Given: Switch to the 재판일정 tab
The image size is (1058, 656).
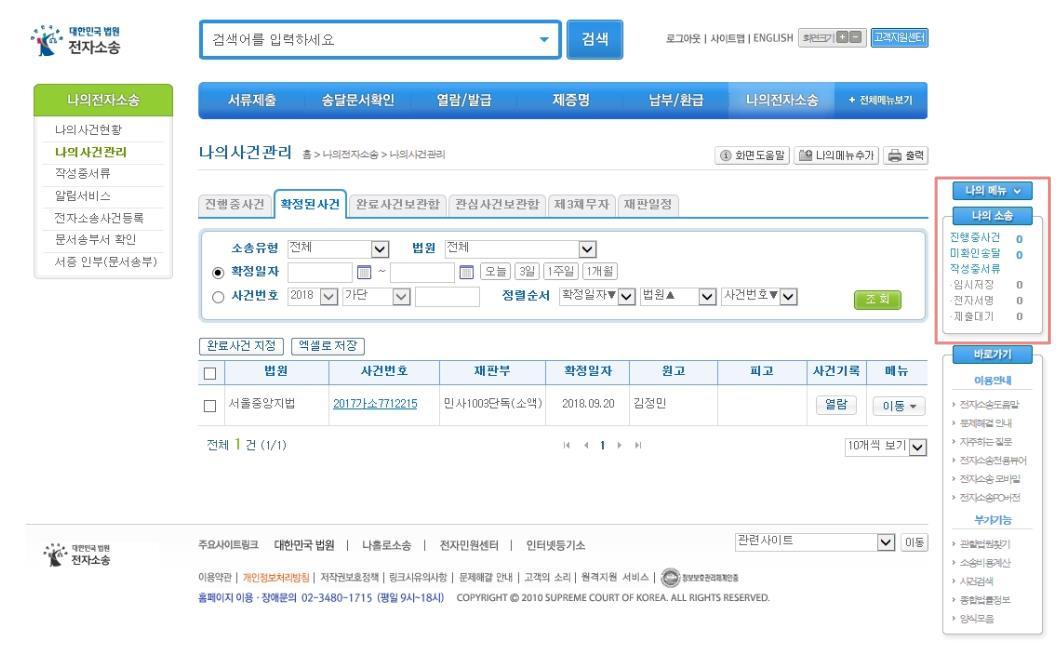Looking at the screenshot, I should [648, 204].
